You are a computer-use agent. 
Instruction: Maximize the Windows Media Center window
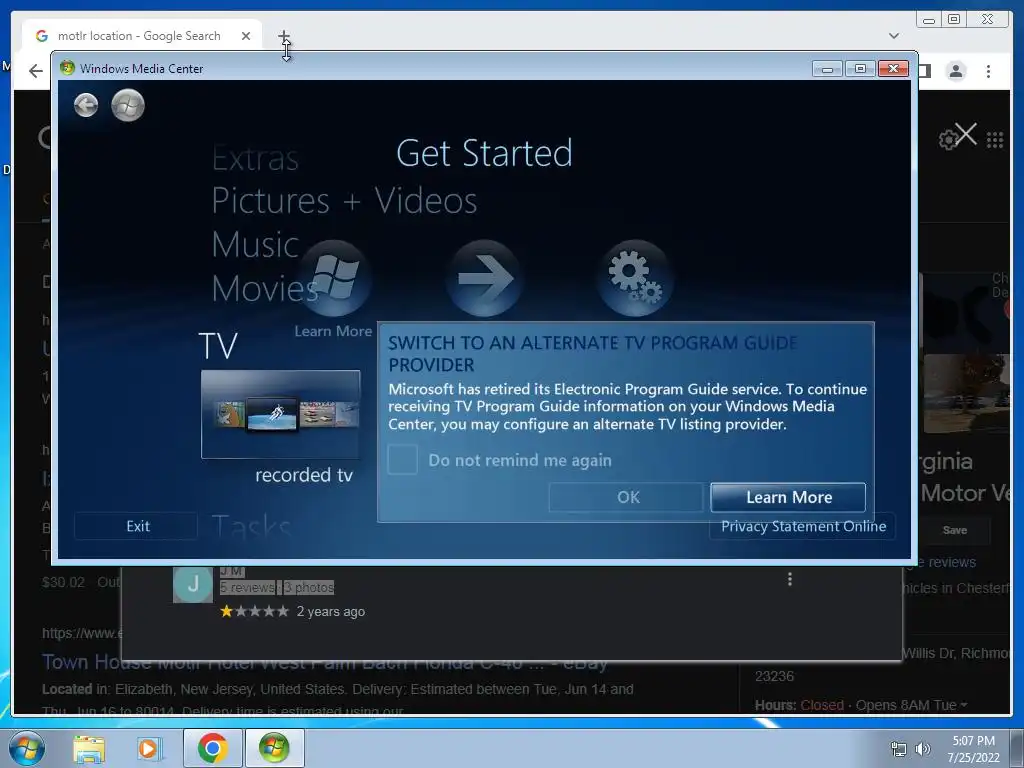861,69
